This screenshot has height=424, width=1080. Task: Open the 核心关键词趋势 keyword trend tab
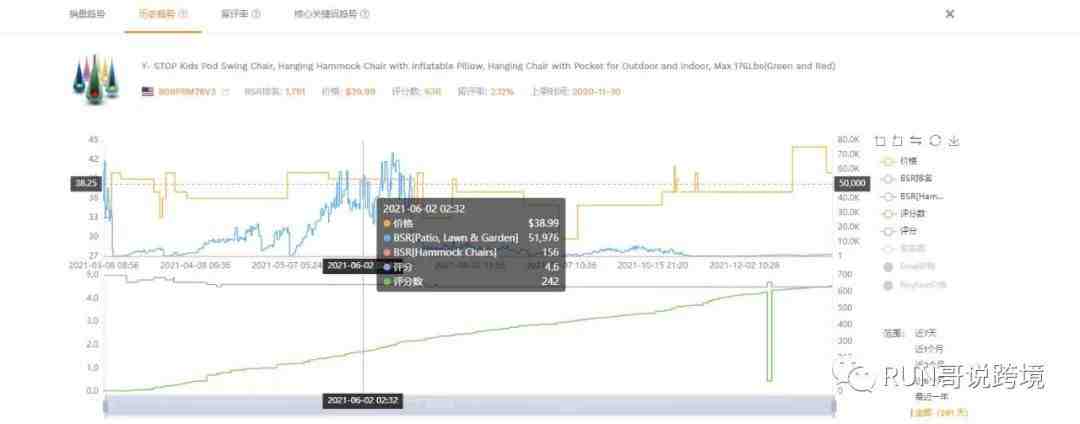pyautogui.click(x=326, y=14)
